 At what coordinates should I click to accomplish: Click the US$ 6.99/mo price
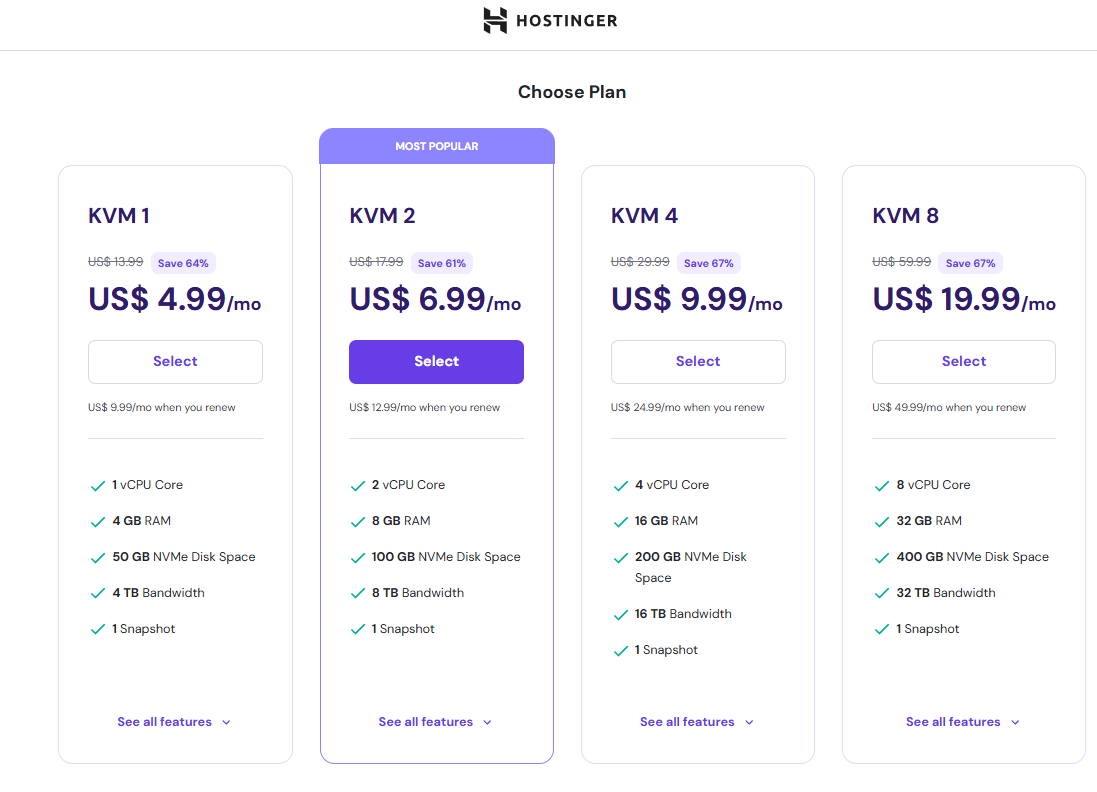pyautogui.click(x=435, y=299)
